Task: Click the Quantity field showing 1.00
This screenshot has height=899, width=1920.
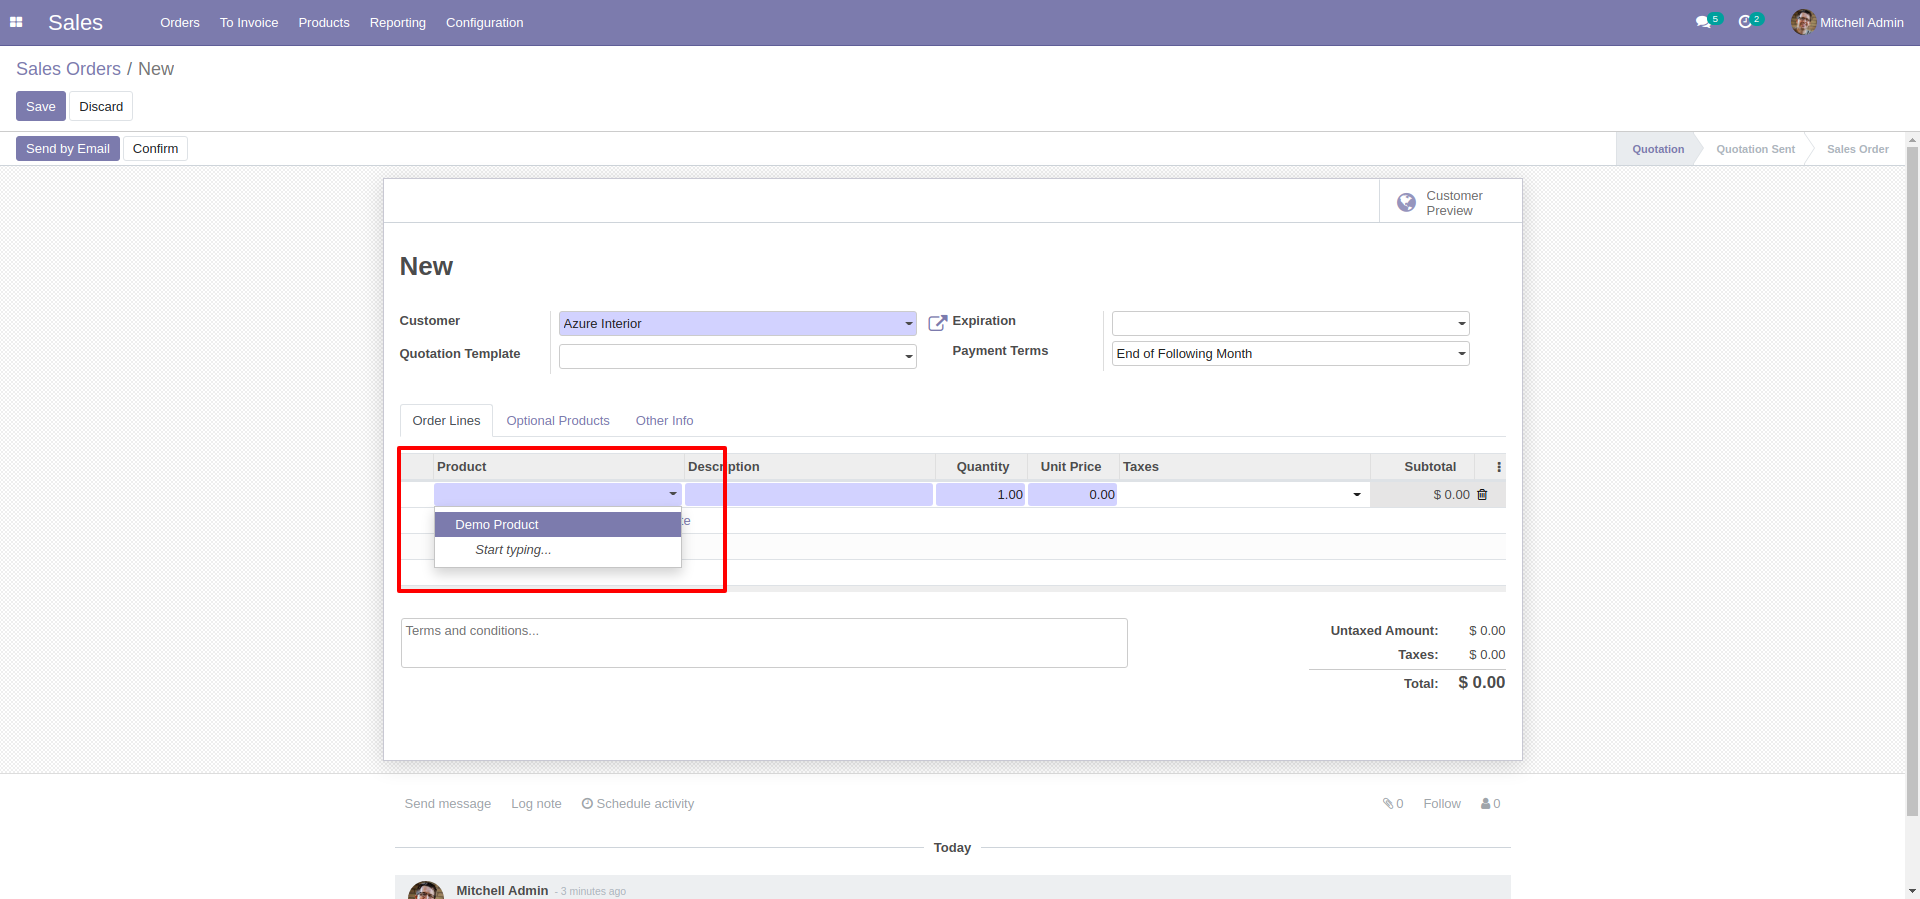Action: [980, 494]
